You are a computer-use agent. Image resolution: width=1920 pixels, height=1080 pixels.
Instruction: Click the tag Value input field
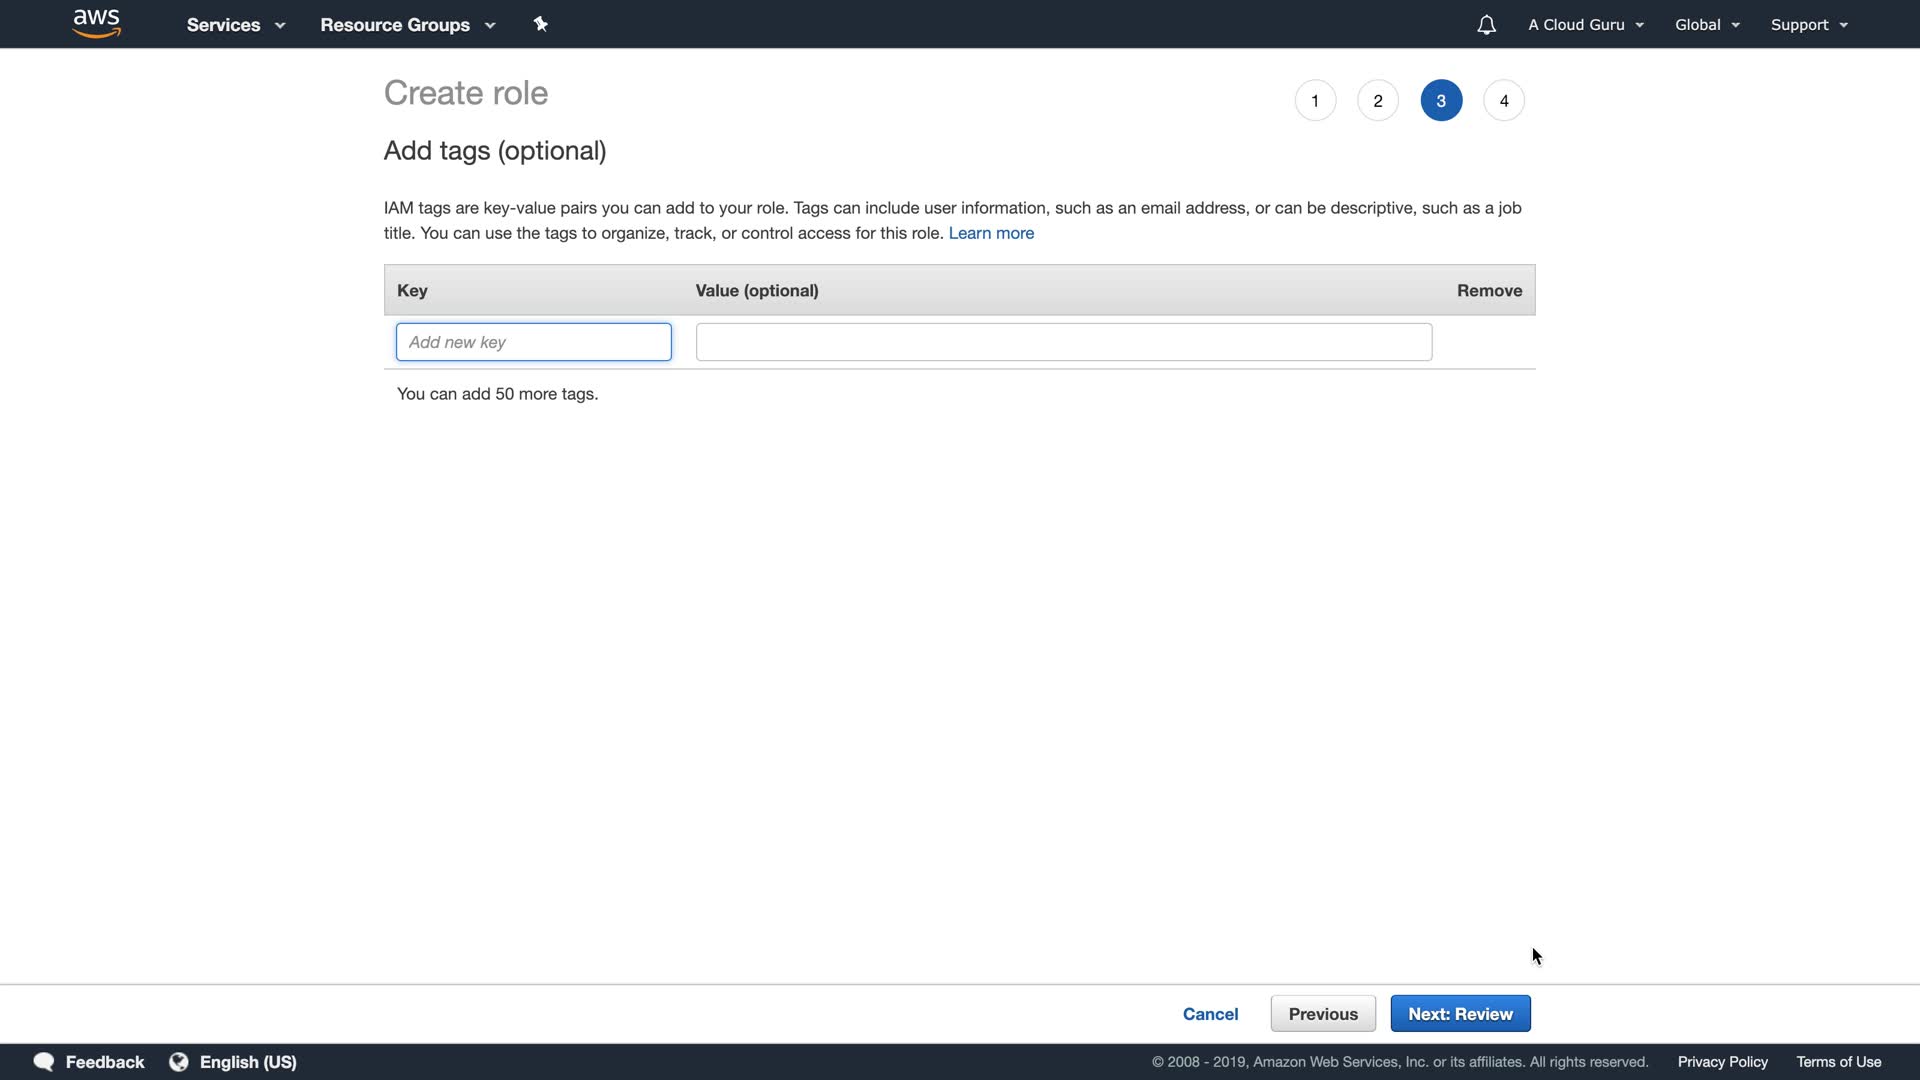pos(1064,342)
